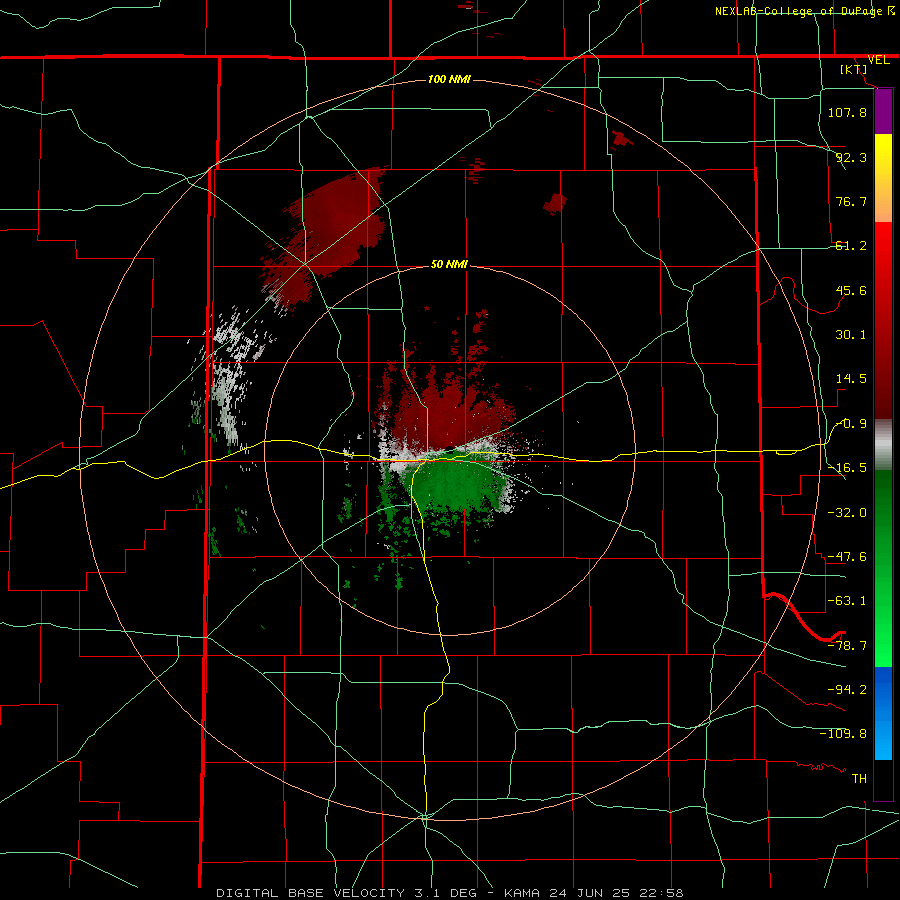The height and width of the screenshot is (900, 900).
Task: Click the 45.6 scale value
Action: point(851,290)
